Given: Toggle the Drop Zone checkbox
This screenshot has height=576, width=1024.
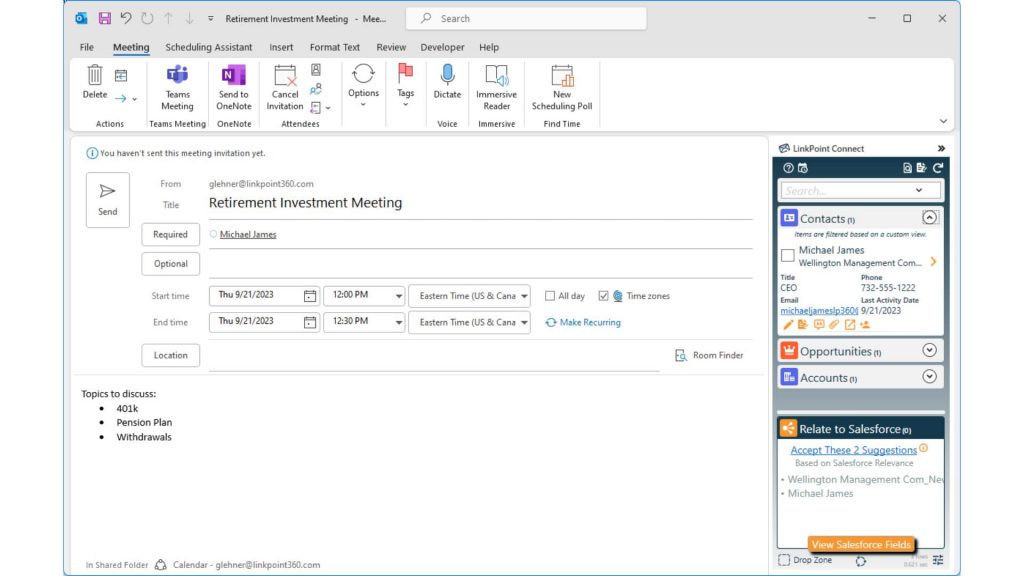Looking at the screenshot, I should click(784, 560).
